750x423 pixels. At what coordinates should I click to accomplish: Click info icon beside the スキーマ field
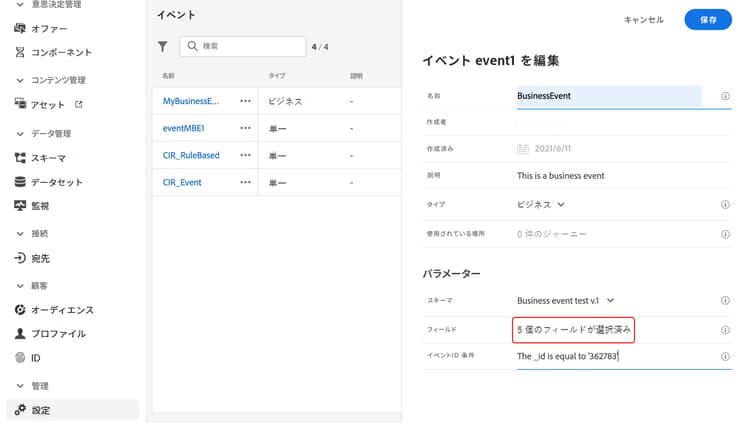pos(725,301)
